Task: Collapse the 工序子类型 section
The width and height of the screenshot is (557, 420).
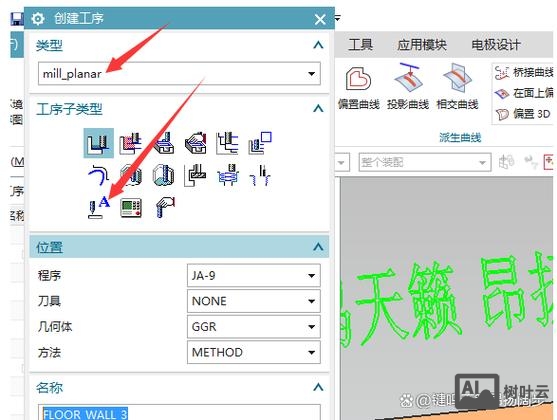Action: (x=318, y=108)
